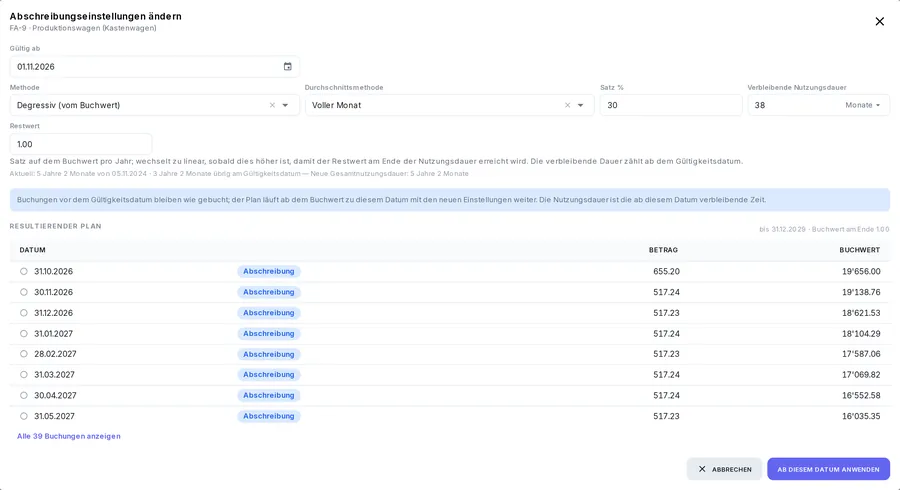
Task: Click the Abschreibung tag for 30.11.2026
Action: click(x=269, y=292)
